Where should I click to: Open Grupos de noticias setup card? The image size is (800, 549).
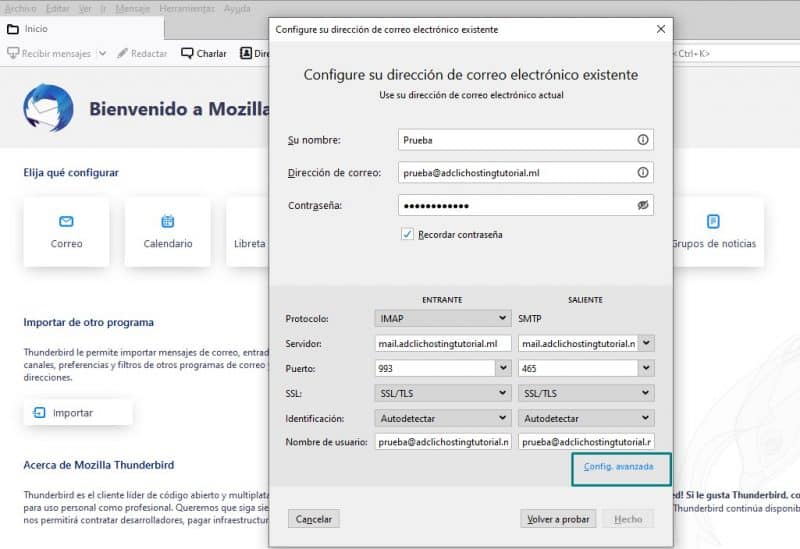[718, 232]
